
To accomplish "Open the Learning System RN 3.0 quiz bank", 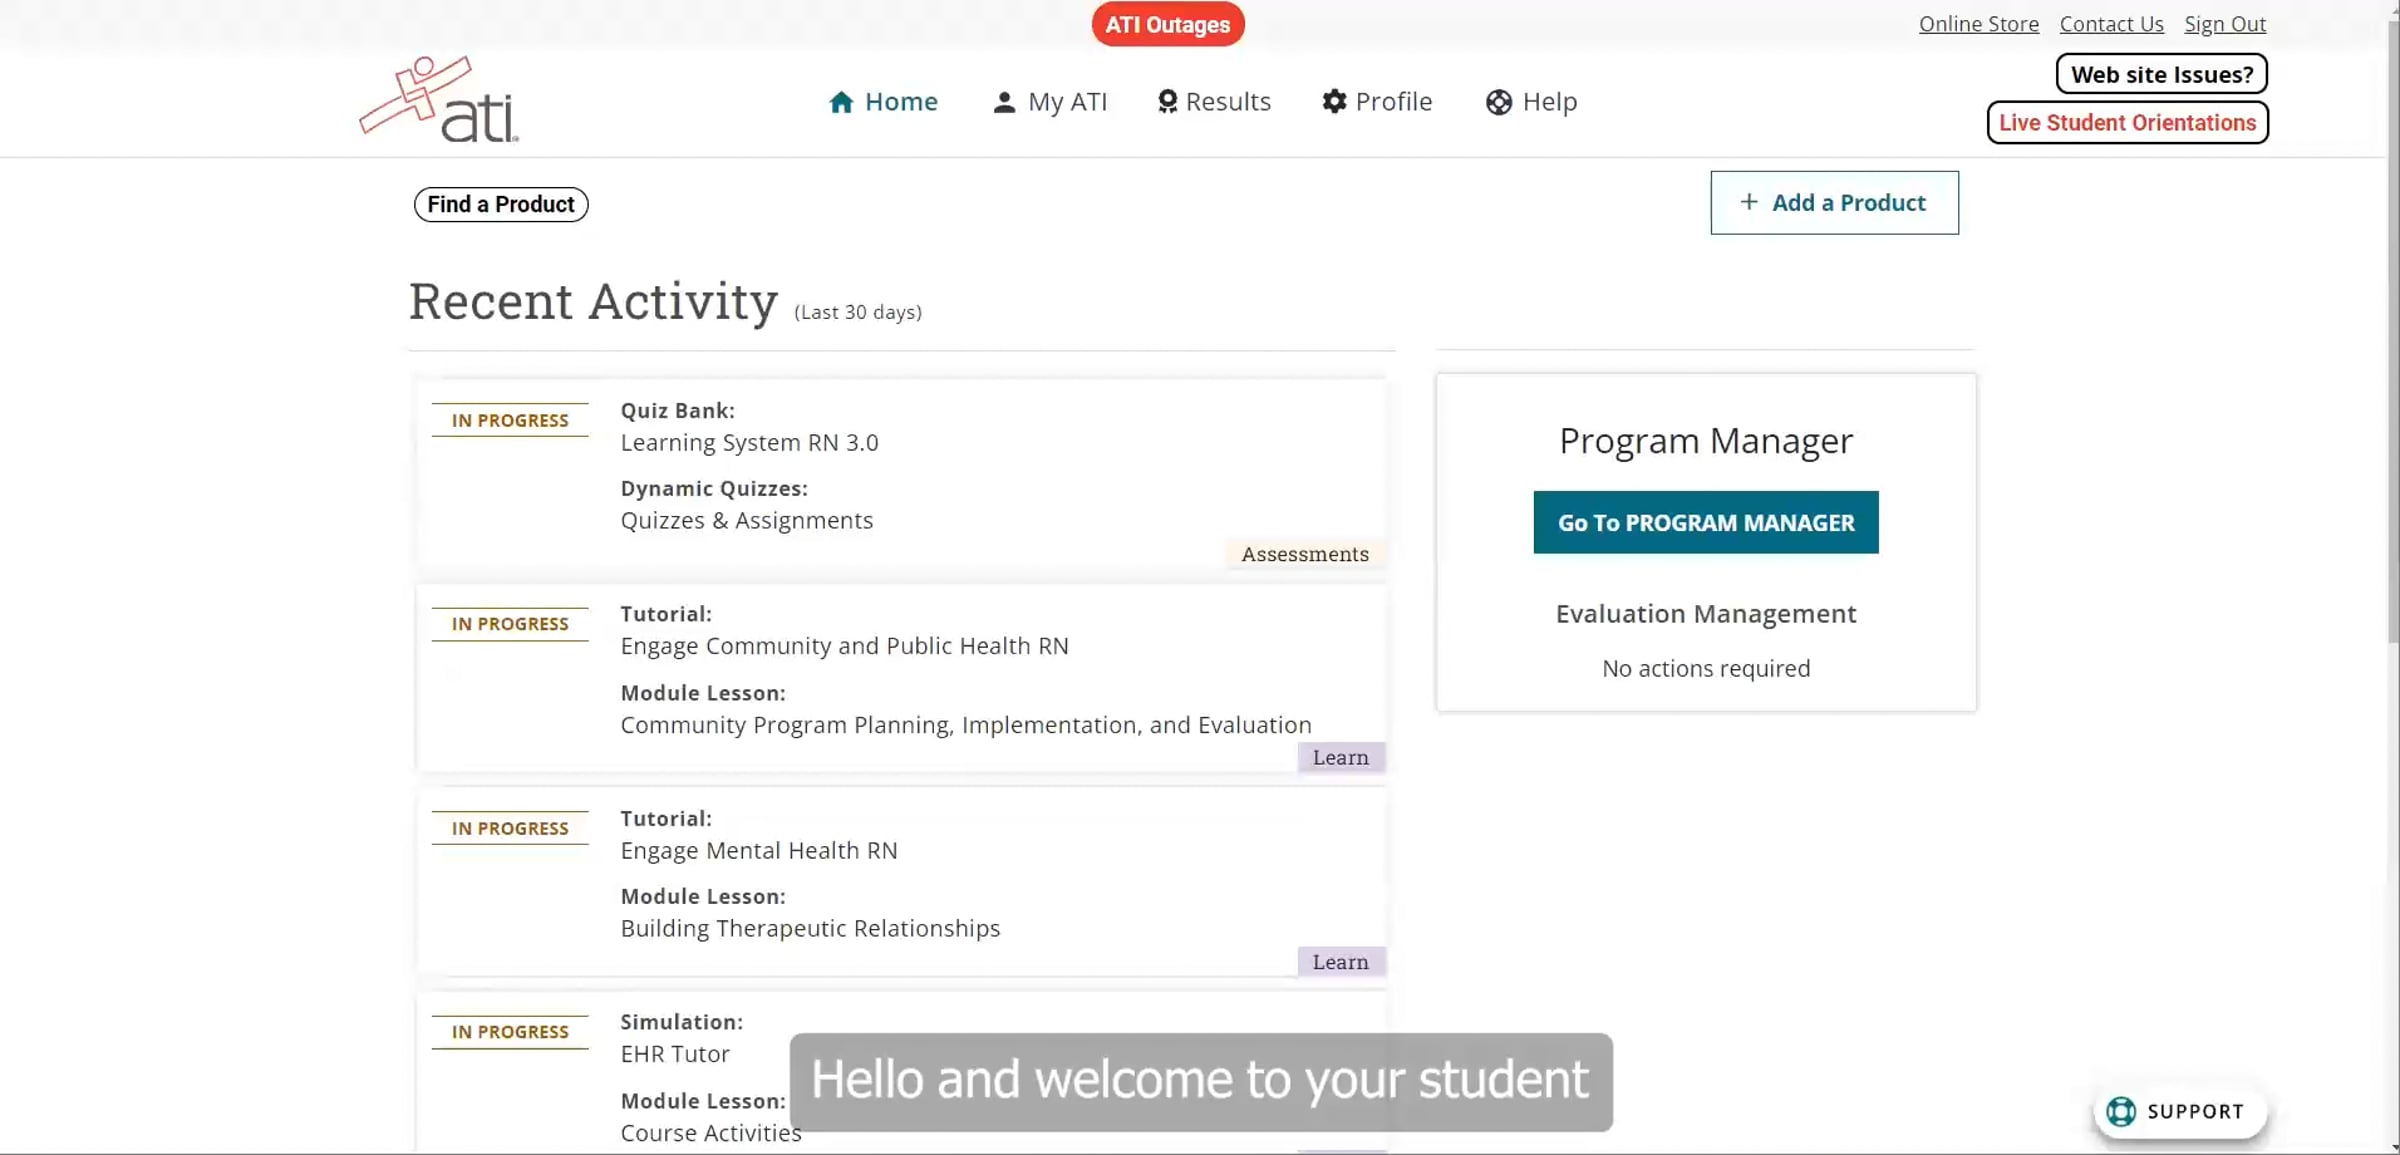I will [749, 442].
